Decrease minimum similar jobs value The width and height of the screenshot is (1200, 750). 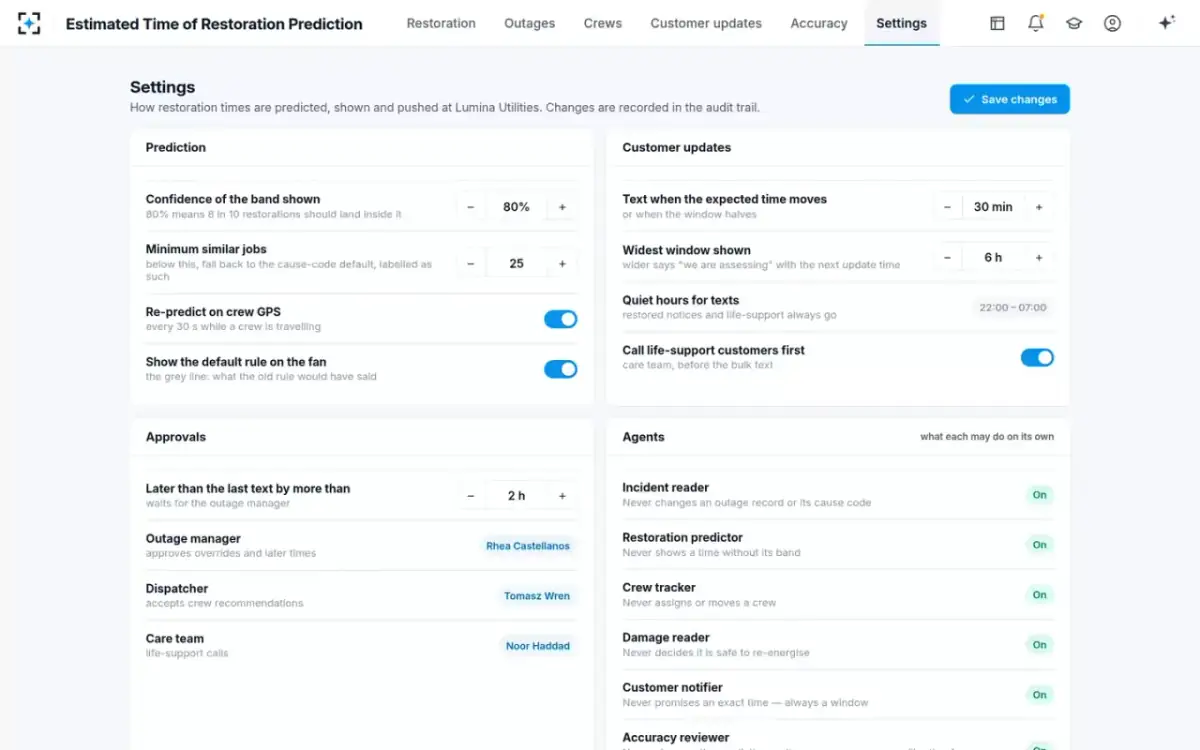click(x=471, y=264)
